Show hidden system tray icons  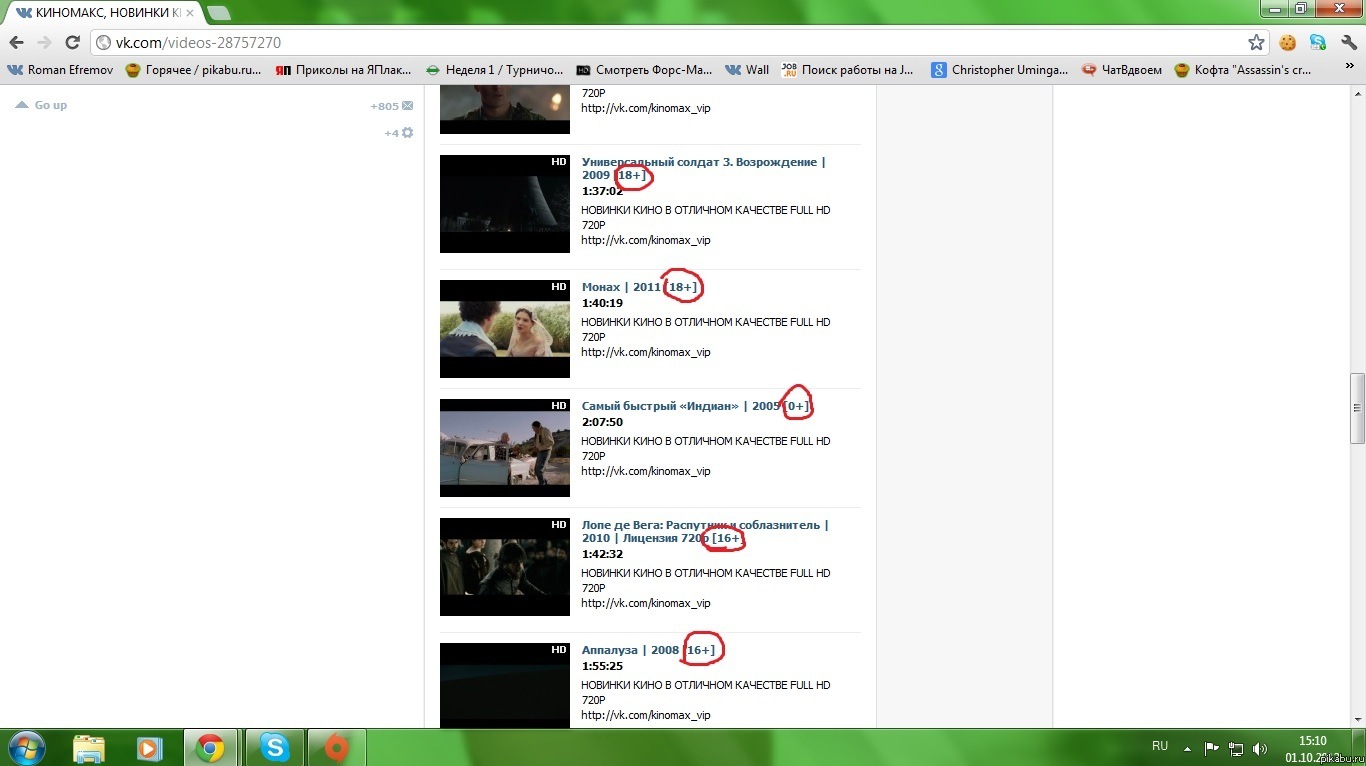tap(1187, 748)
